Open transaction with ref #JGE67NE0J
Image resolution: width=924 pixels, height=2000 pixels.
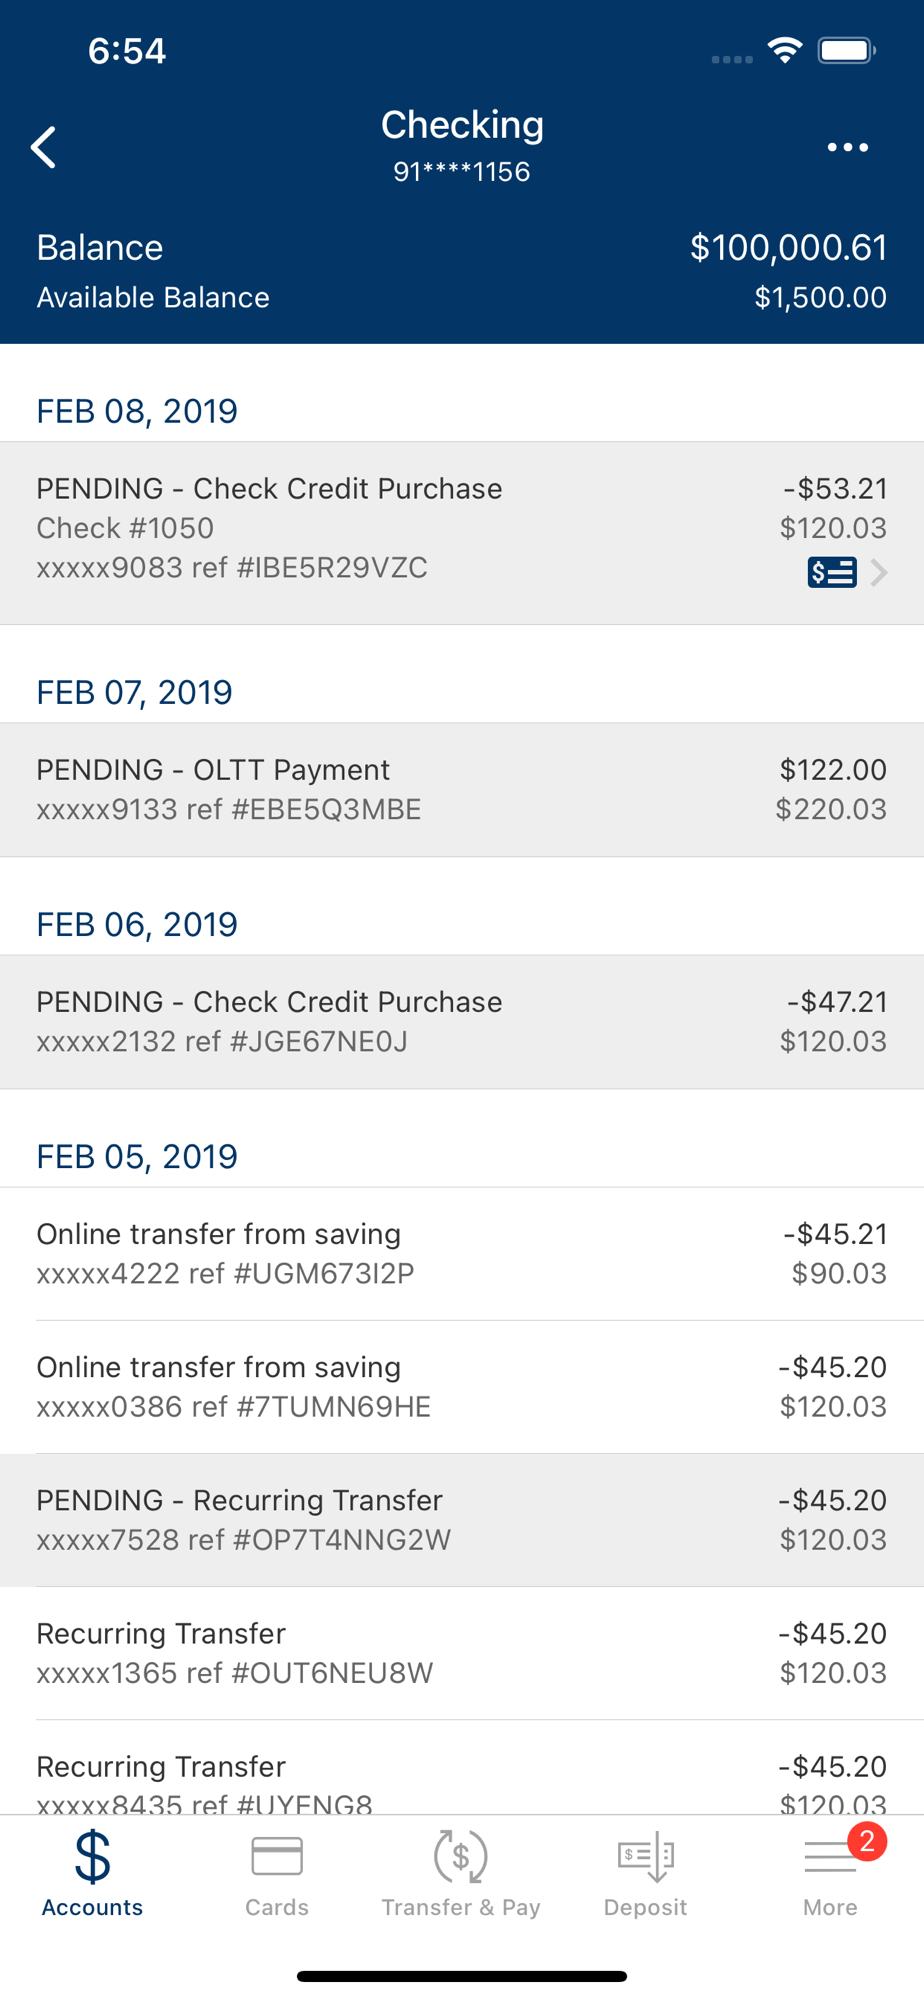(460, 1021)
